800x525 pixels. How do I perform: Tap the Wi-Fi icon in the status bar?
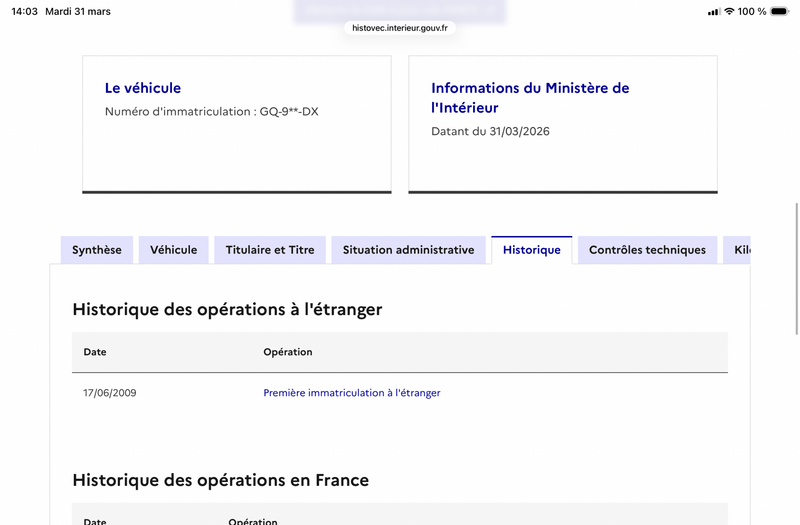pos(729,11)
